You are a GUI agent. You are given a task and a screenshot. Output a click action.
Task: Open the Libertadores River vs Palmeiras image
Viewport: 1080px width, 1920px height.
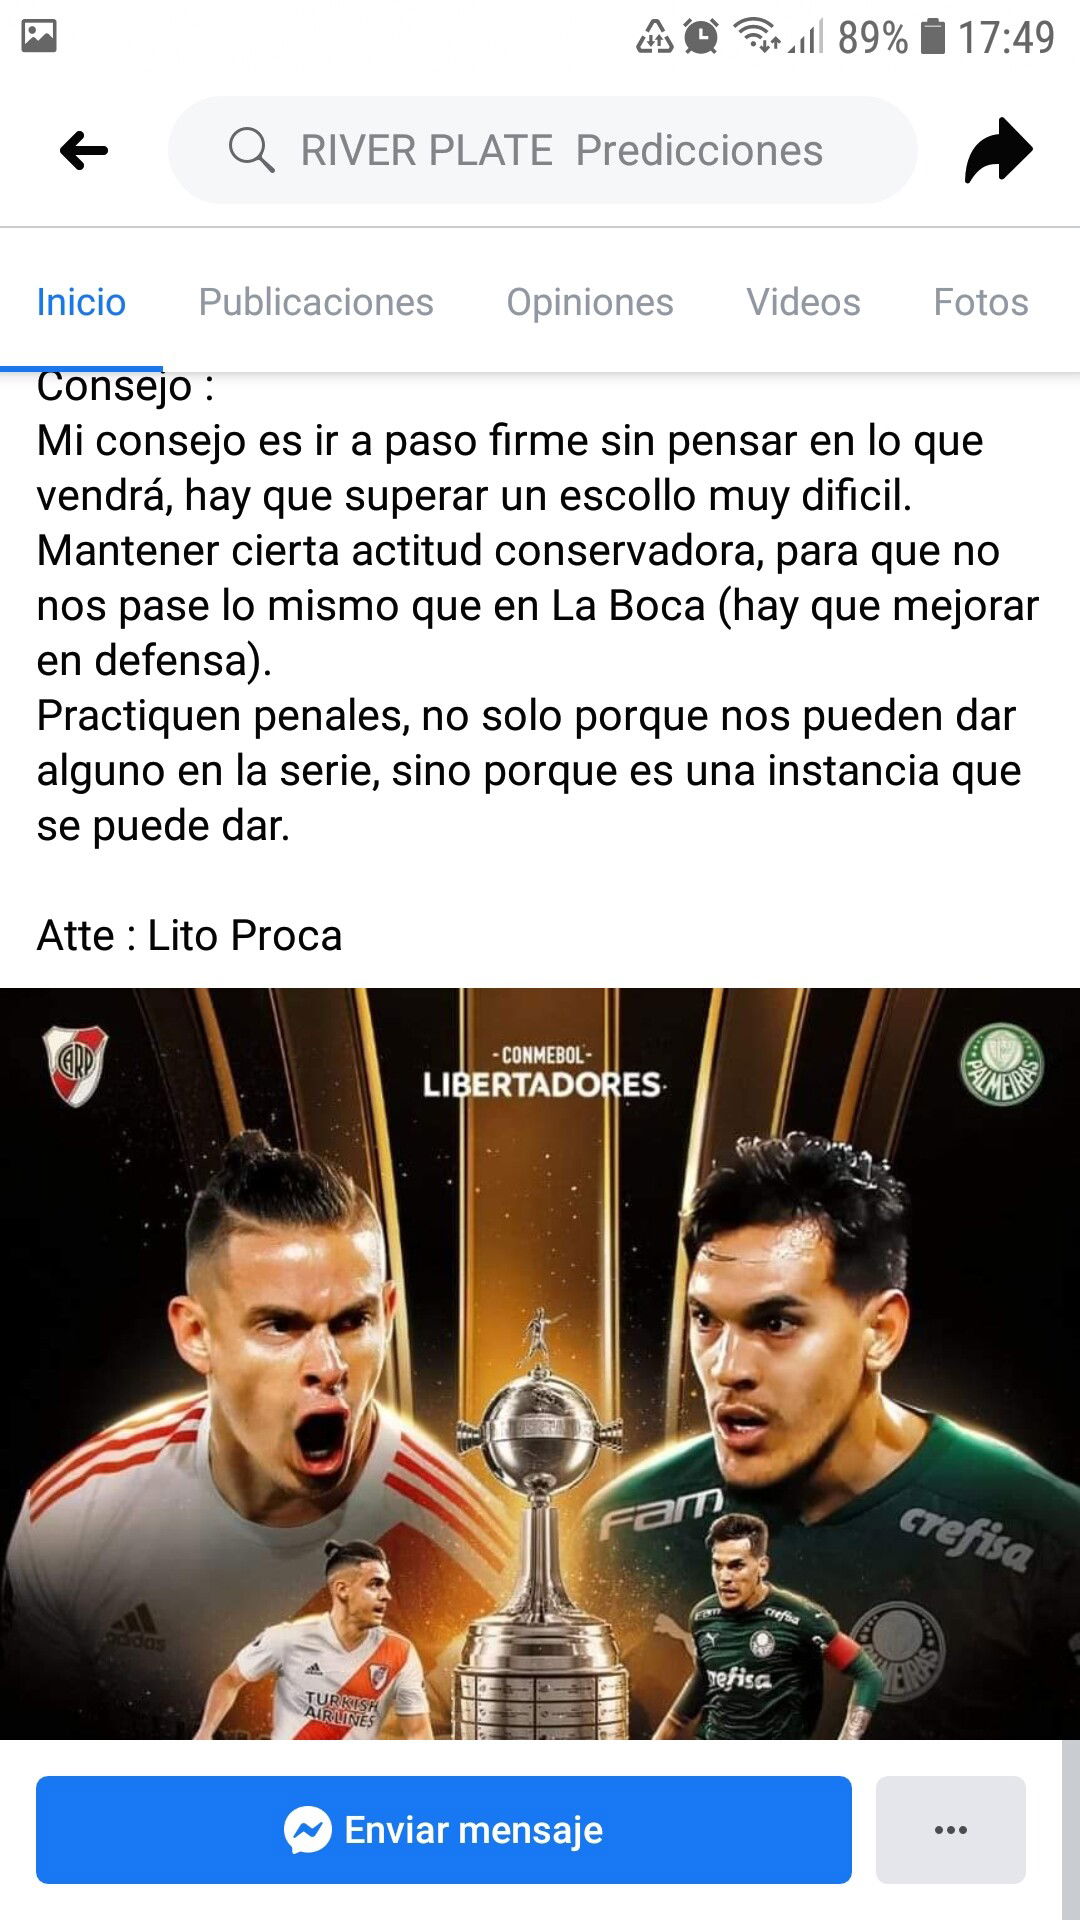[x=540, y=1363]
